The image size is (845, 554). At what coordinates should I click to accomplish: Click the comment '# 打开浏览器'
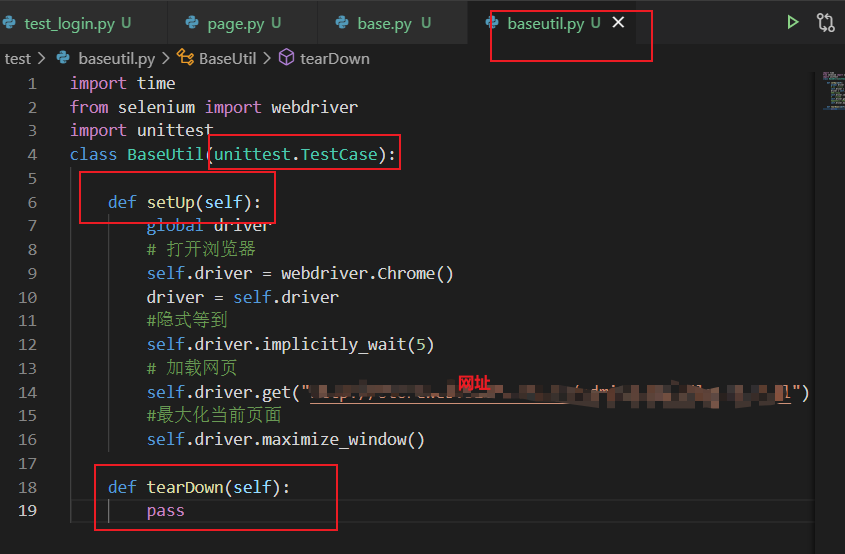(x=201, y=249)
